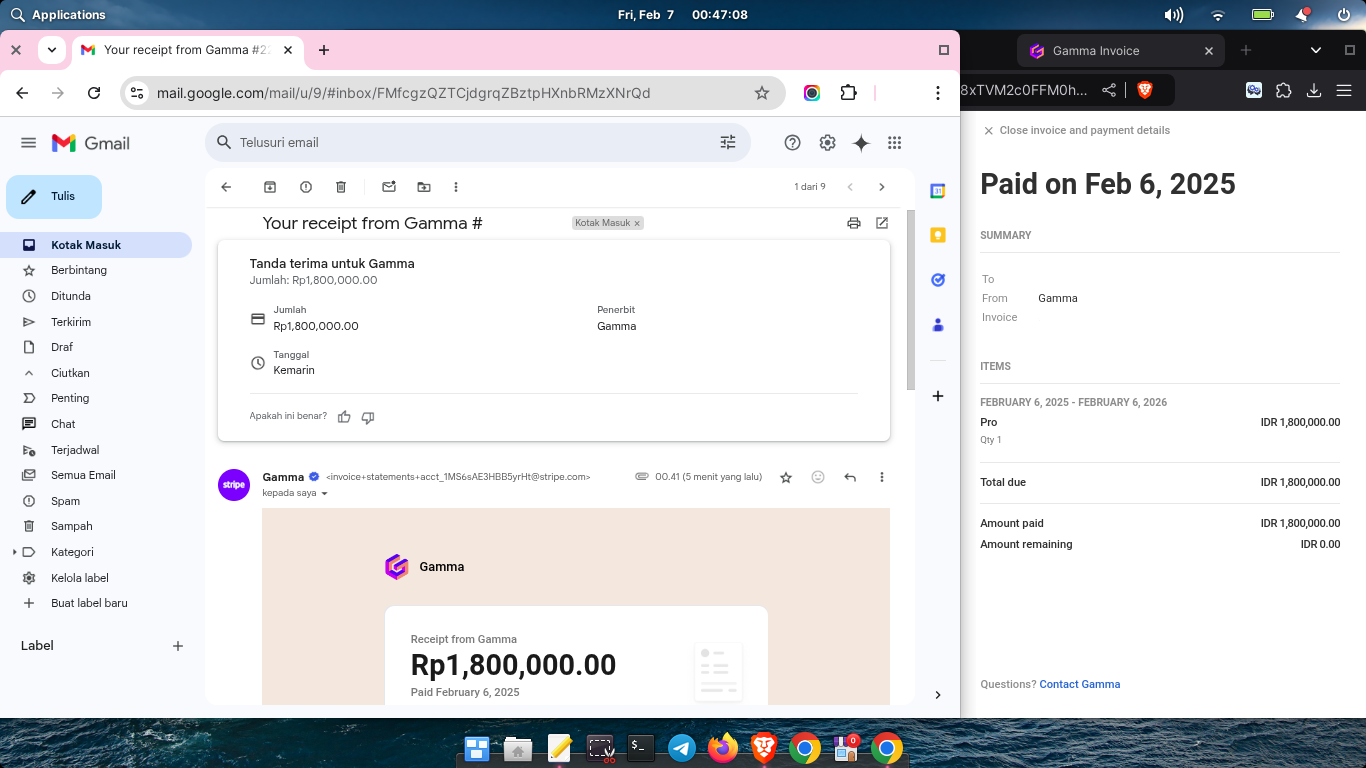
Task: Expand the Kategori label list
Action: (x=14, y=552)
